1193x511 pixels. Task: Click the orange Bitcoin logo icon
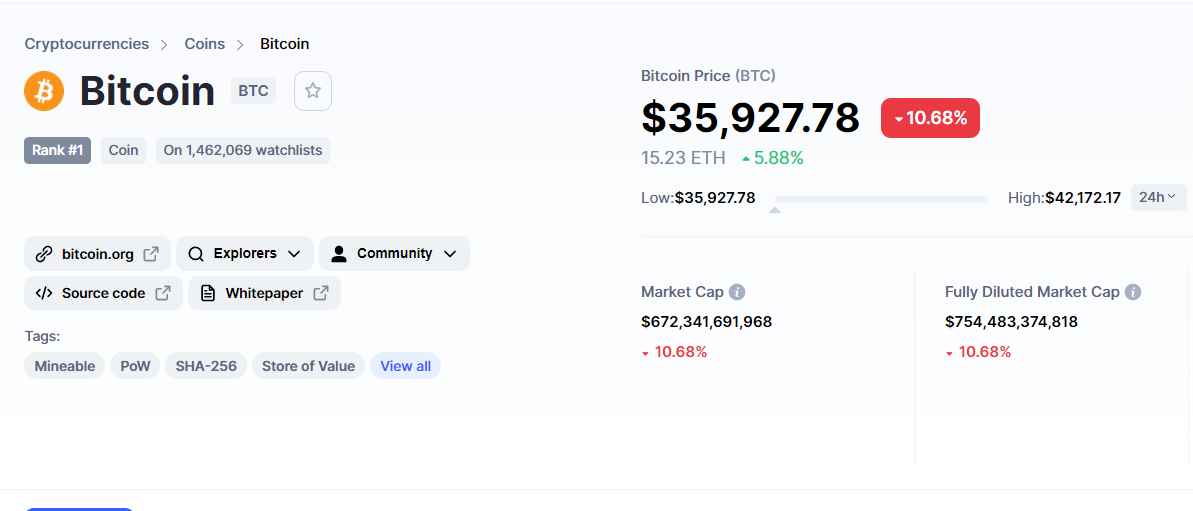pyautogui.click(x=44, y=91)
